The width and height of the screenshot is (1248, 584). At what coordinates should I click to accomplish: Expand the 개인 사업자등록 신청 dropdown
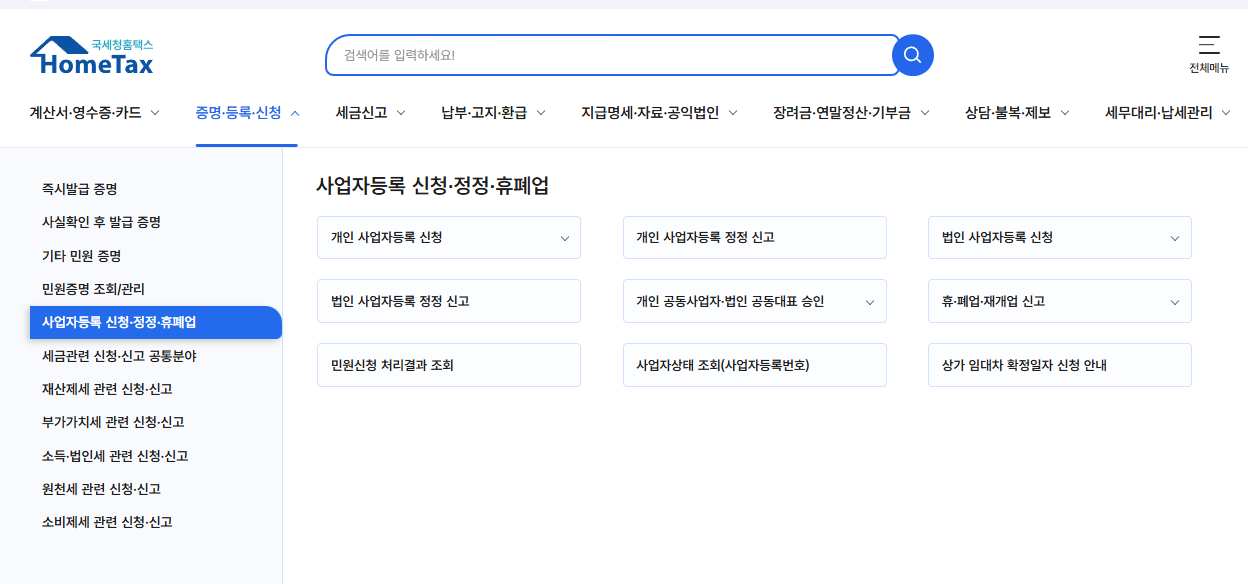[448, 237]
